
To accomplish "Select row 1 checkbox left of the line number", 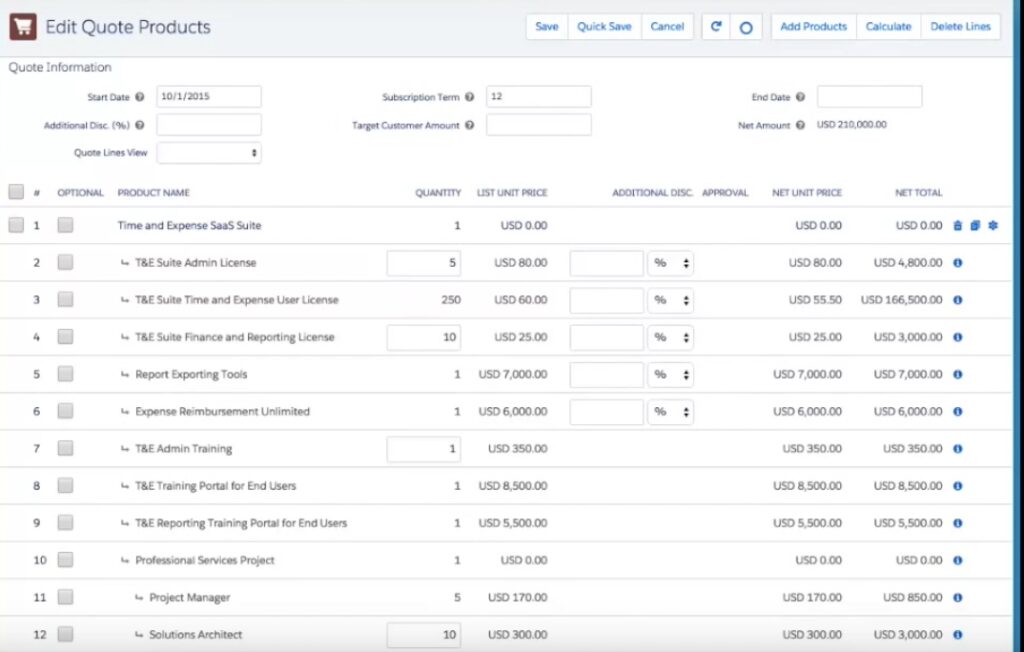I will (x=16, y=225).
